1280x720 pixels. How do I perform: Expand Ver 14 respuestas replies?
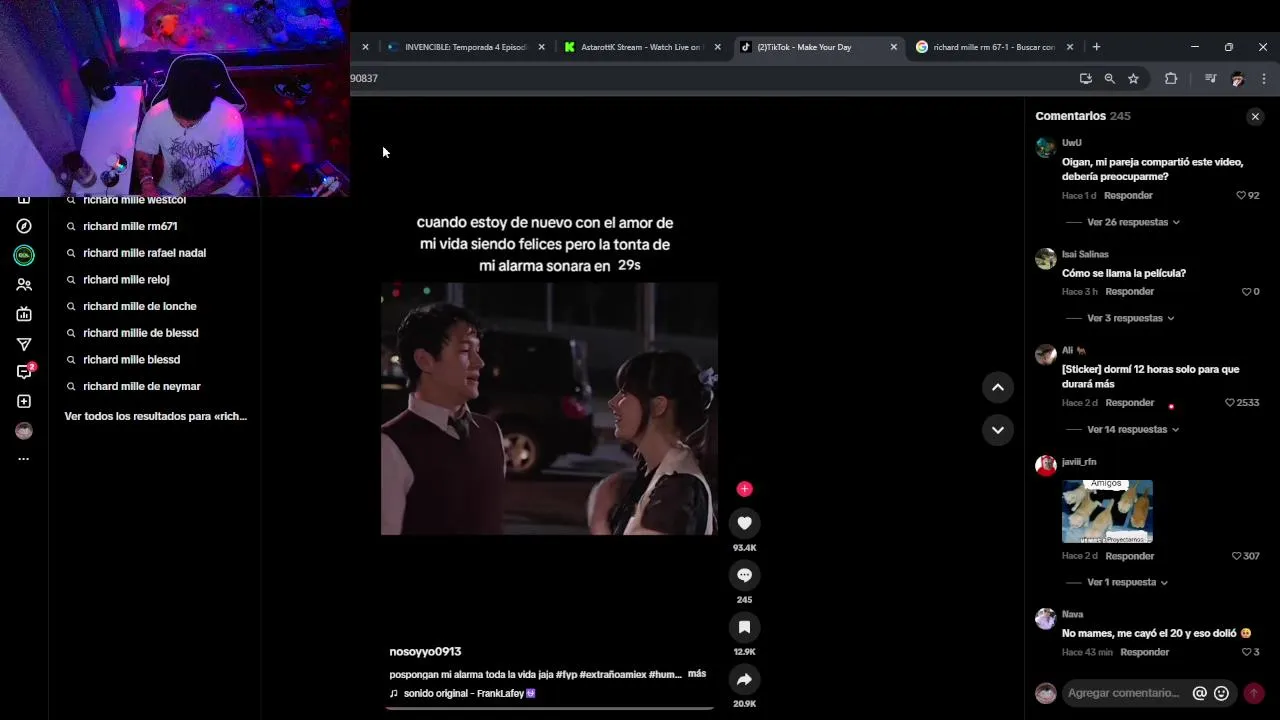pos(1133,429)
